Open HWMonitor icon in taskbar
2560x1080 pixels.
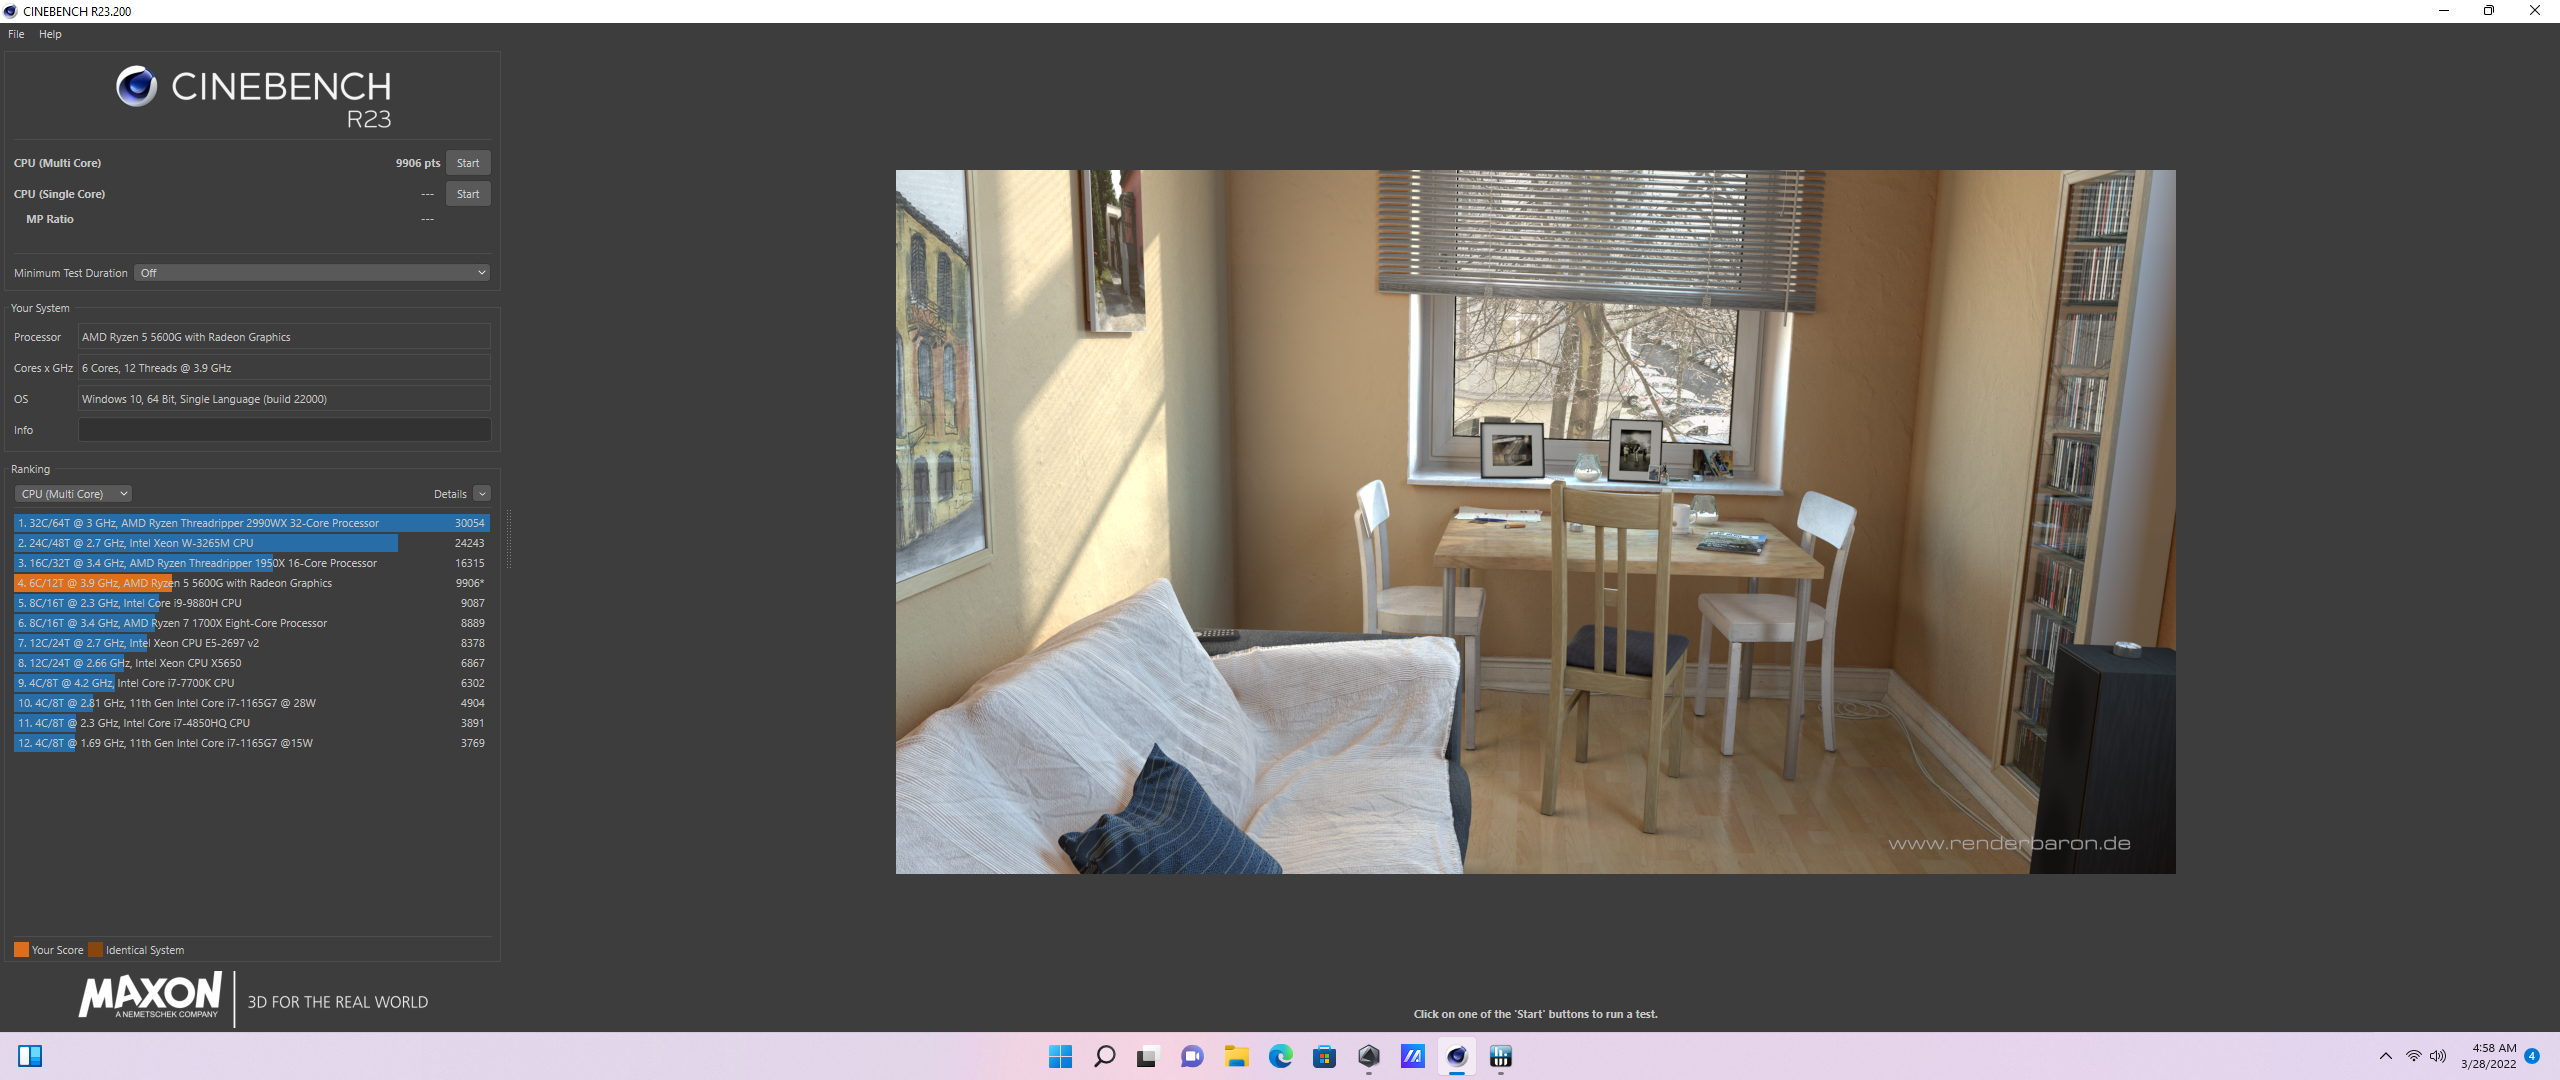point(1500,1056)
